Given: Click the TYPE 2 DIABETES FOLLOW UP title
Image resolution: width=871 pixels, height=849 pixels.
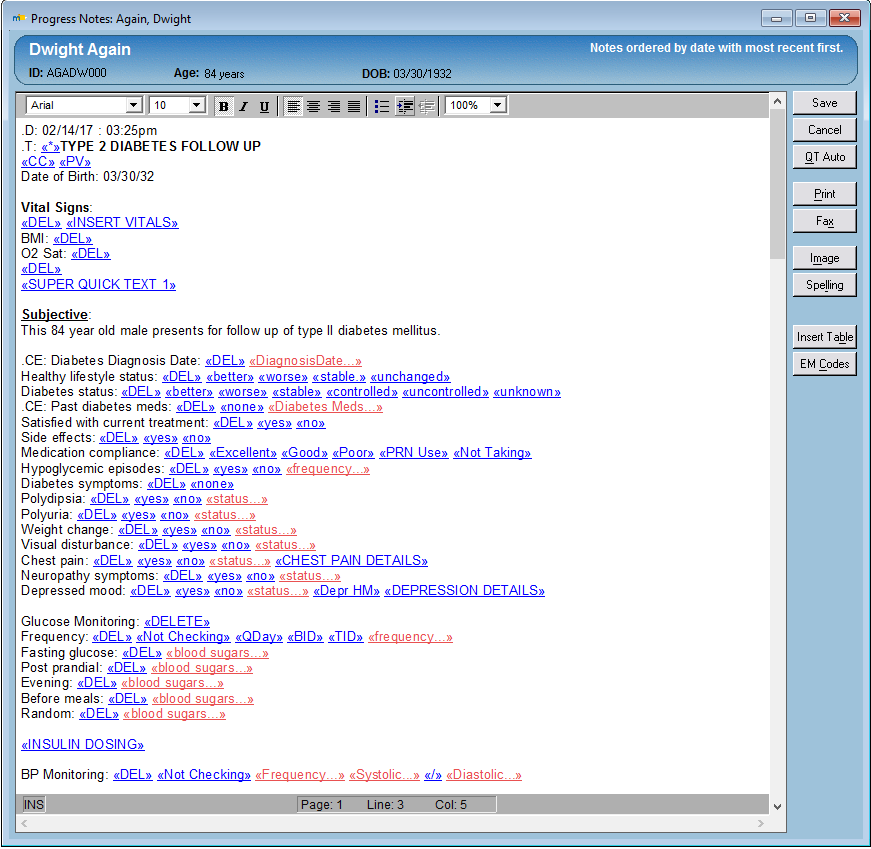Looking at the screenshot, I should pyautogui.click(x=161, y=147).
